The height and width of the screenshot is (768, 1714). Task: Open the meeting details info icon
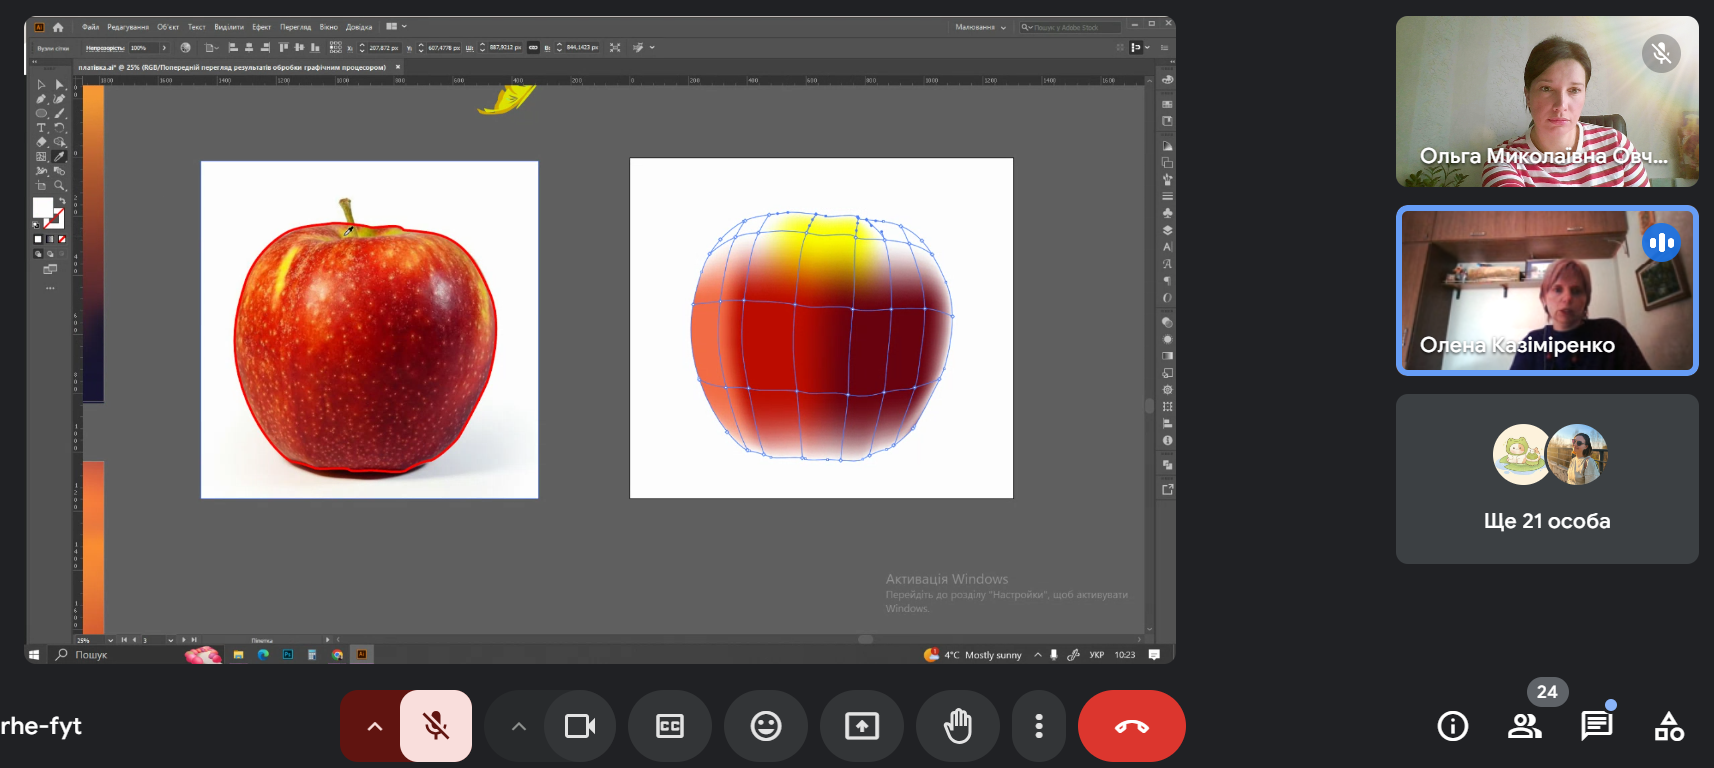(x=1452, y=726)
